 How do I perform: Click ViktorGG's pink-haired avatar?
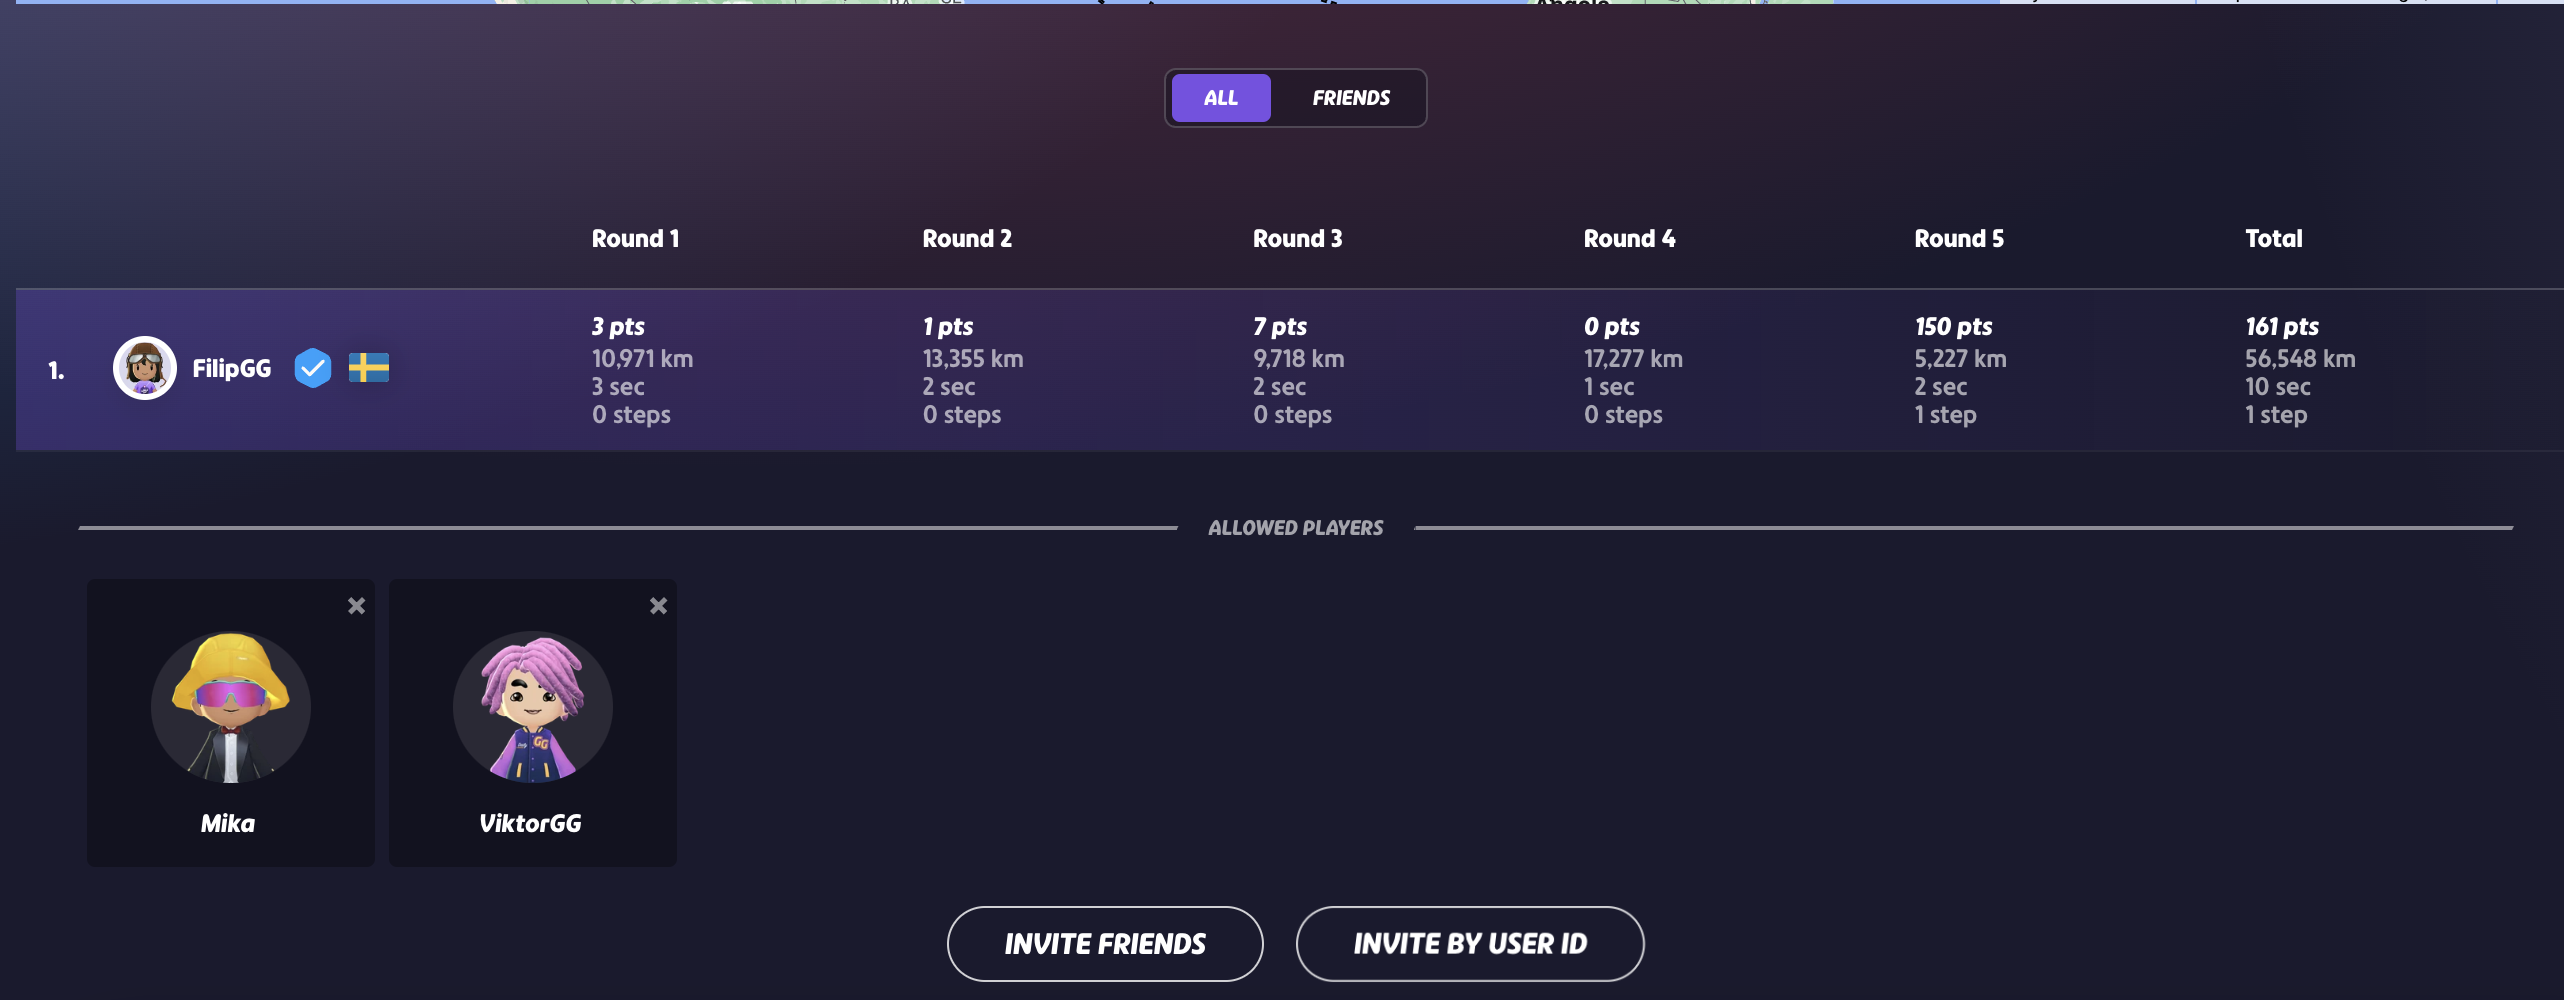point(533,707)
